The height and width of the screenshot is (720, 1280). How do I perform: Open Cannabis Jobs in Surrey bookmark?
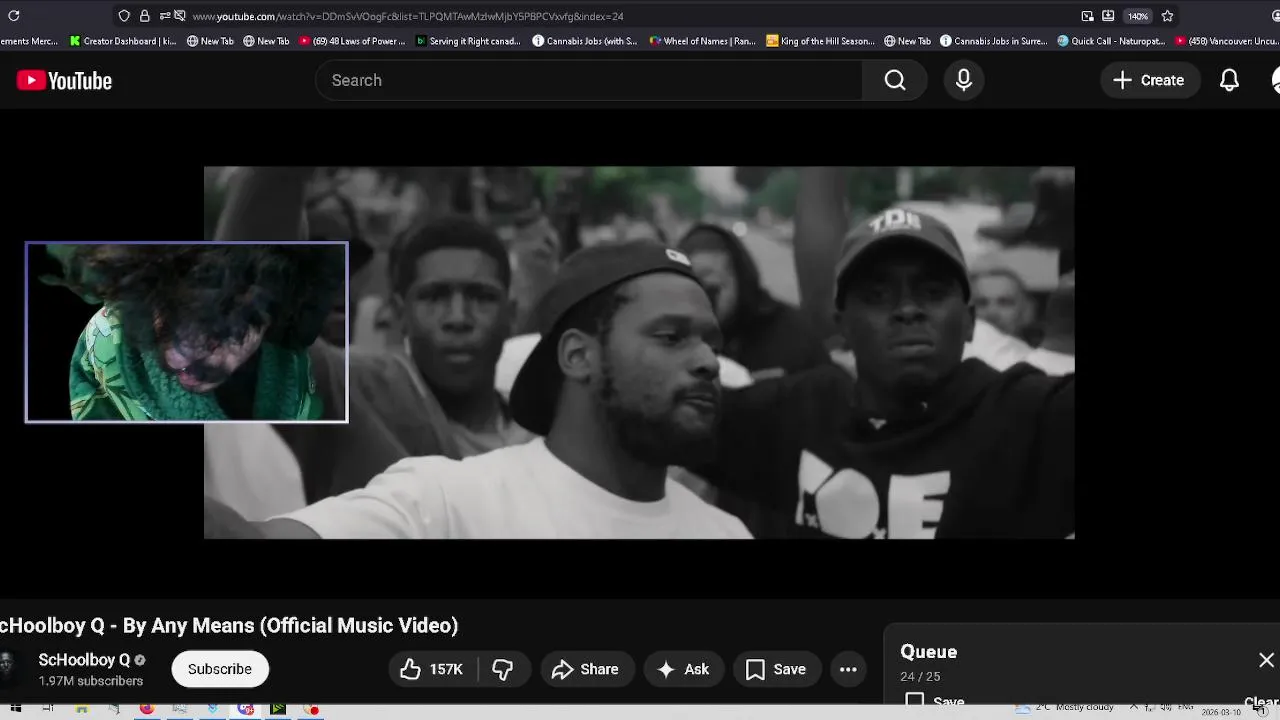point(994,41)
